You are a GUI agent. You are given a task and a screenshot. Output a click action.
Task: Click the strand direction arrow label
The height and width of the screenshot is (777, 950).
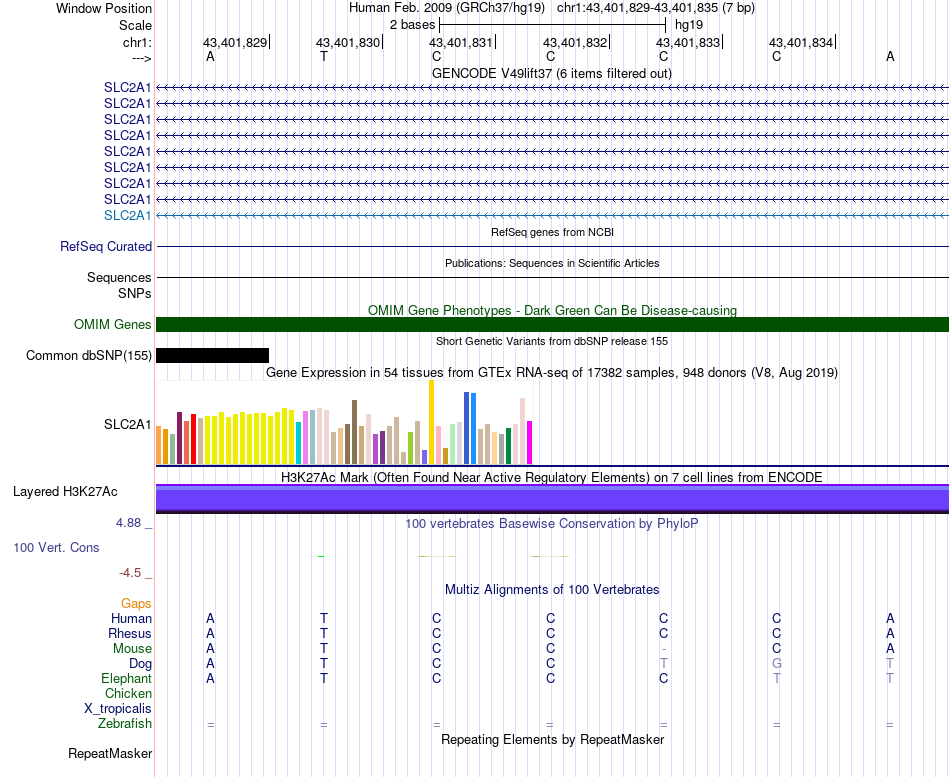point(141,58)
